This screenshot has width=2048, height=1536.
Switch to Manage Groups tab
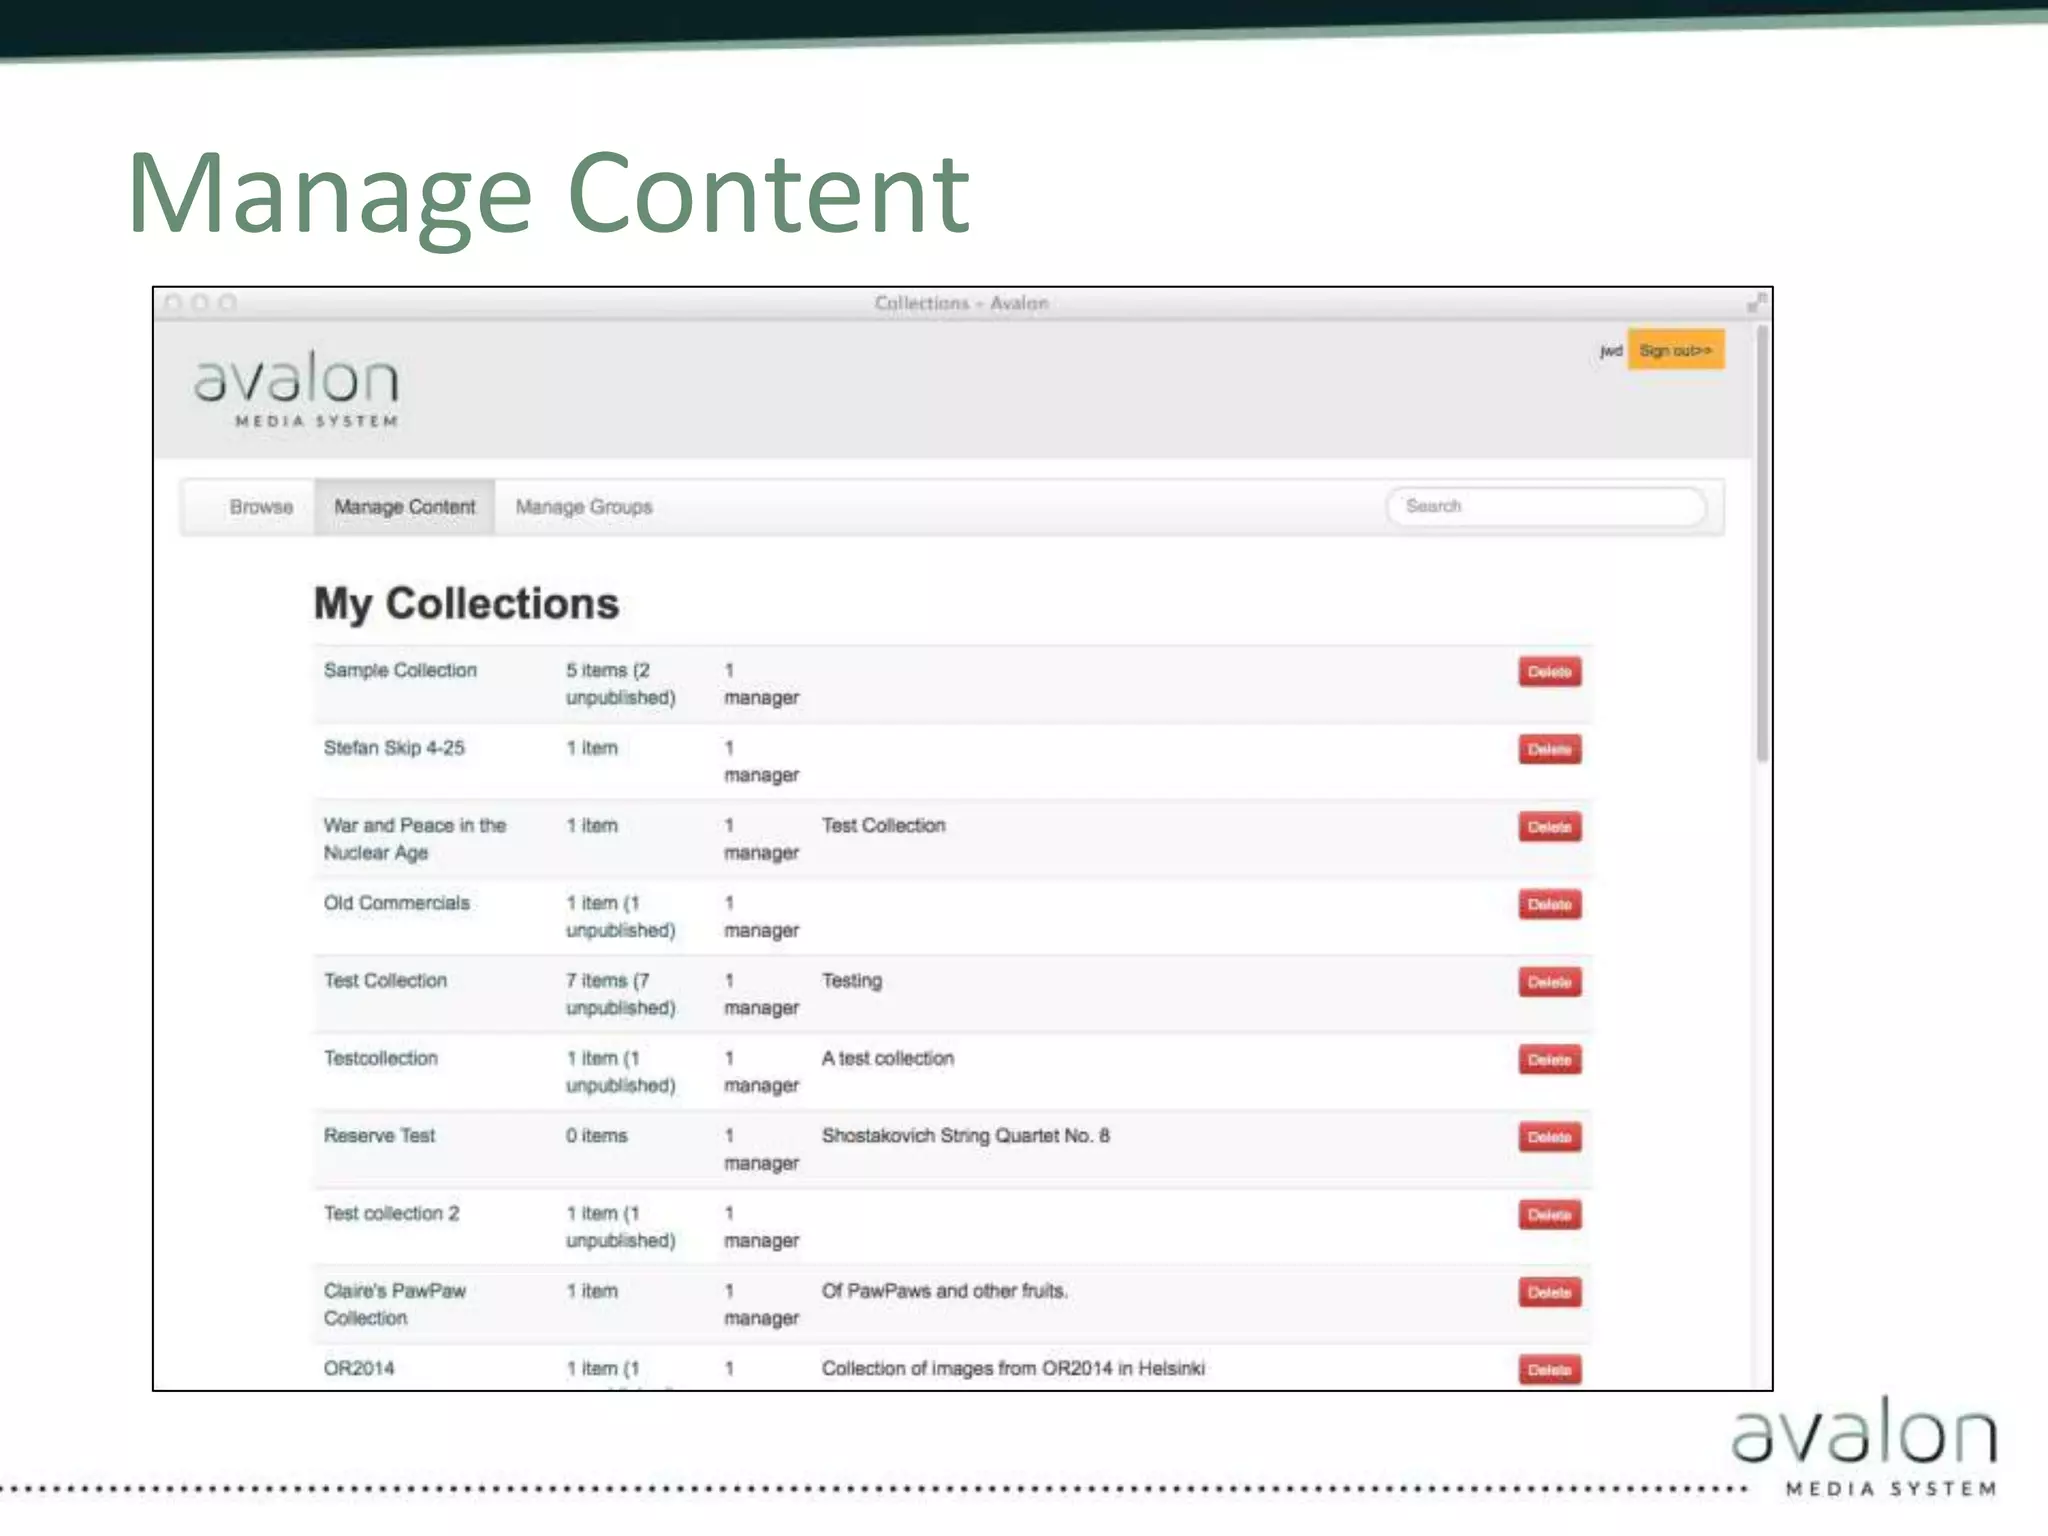[x=584, y=507]
